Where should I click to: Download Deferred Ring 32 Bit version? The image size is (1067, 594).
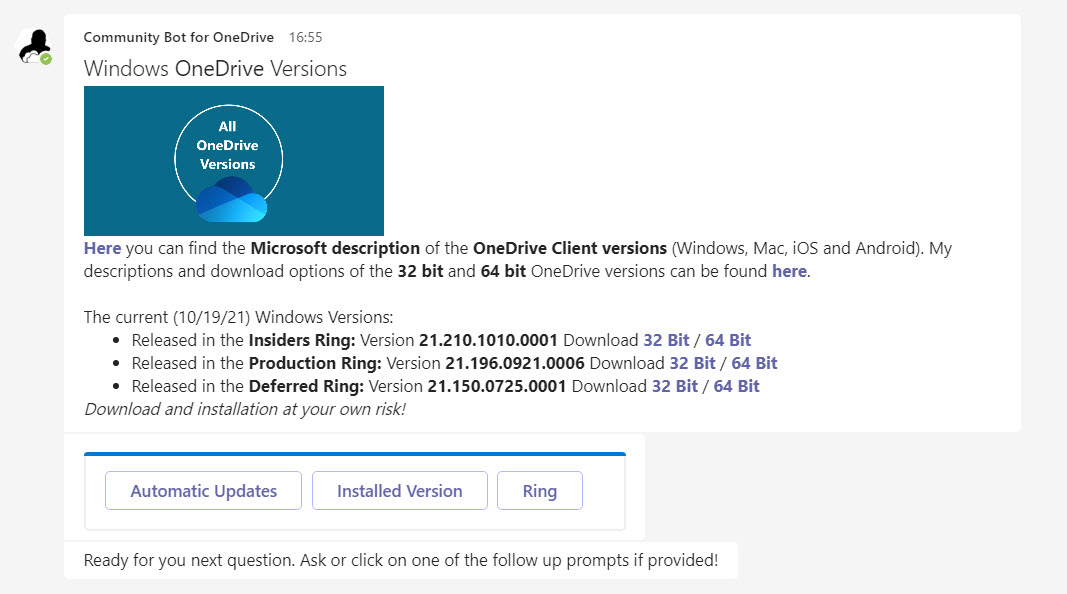[675, 386]
